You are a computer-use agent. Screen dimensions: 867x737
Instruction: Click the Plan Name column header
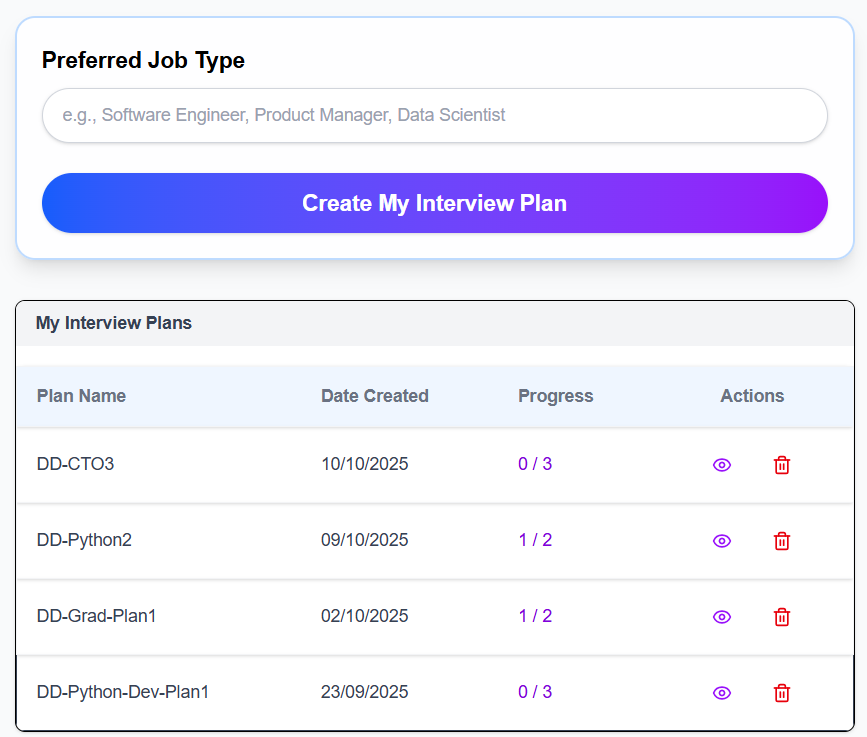(81, 396)
